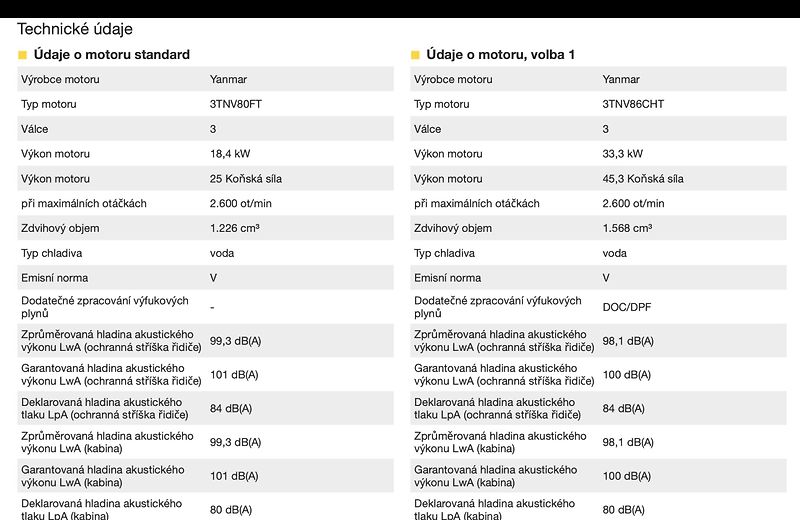This screenshot has width=800, height=520.
Task: Click the 18,4 kW power value
Action: (x=230, y=154)
